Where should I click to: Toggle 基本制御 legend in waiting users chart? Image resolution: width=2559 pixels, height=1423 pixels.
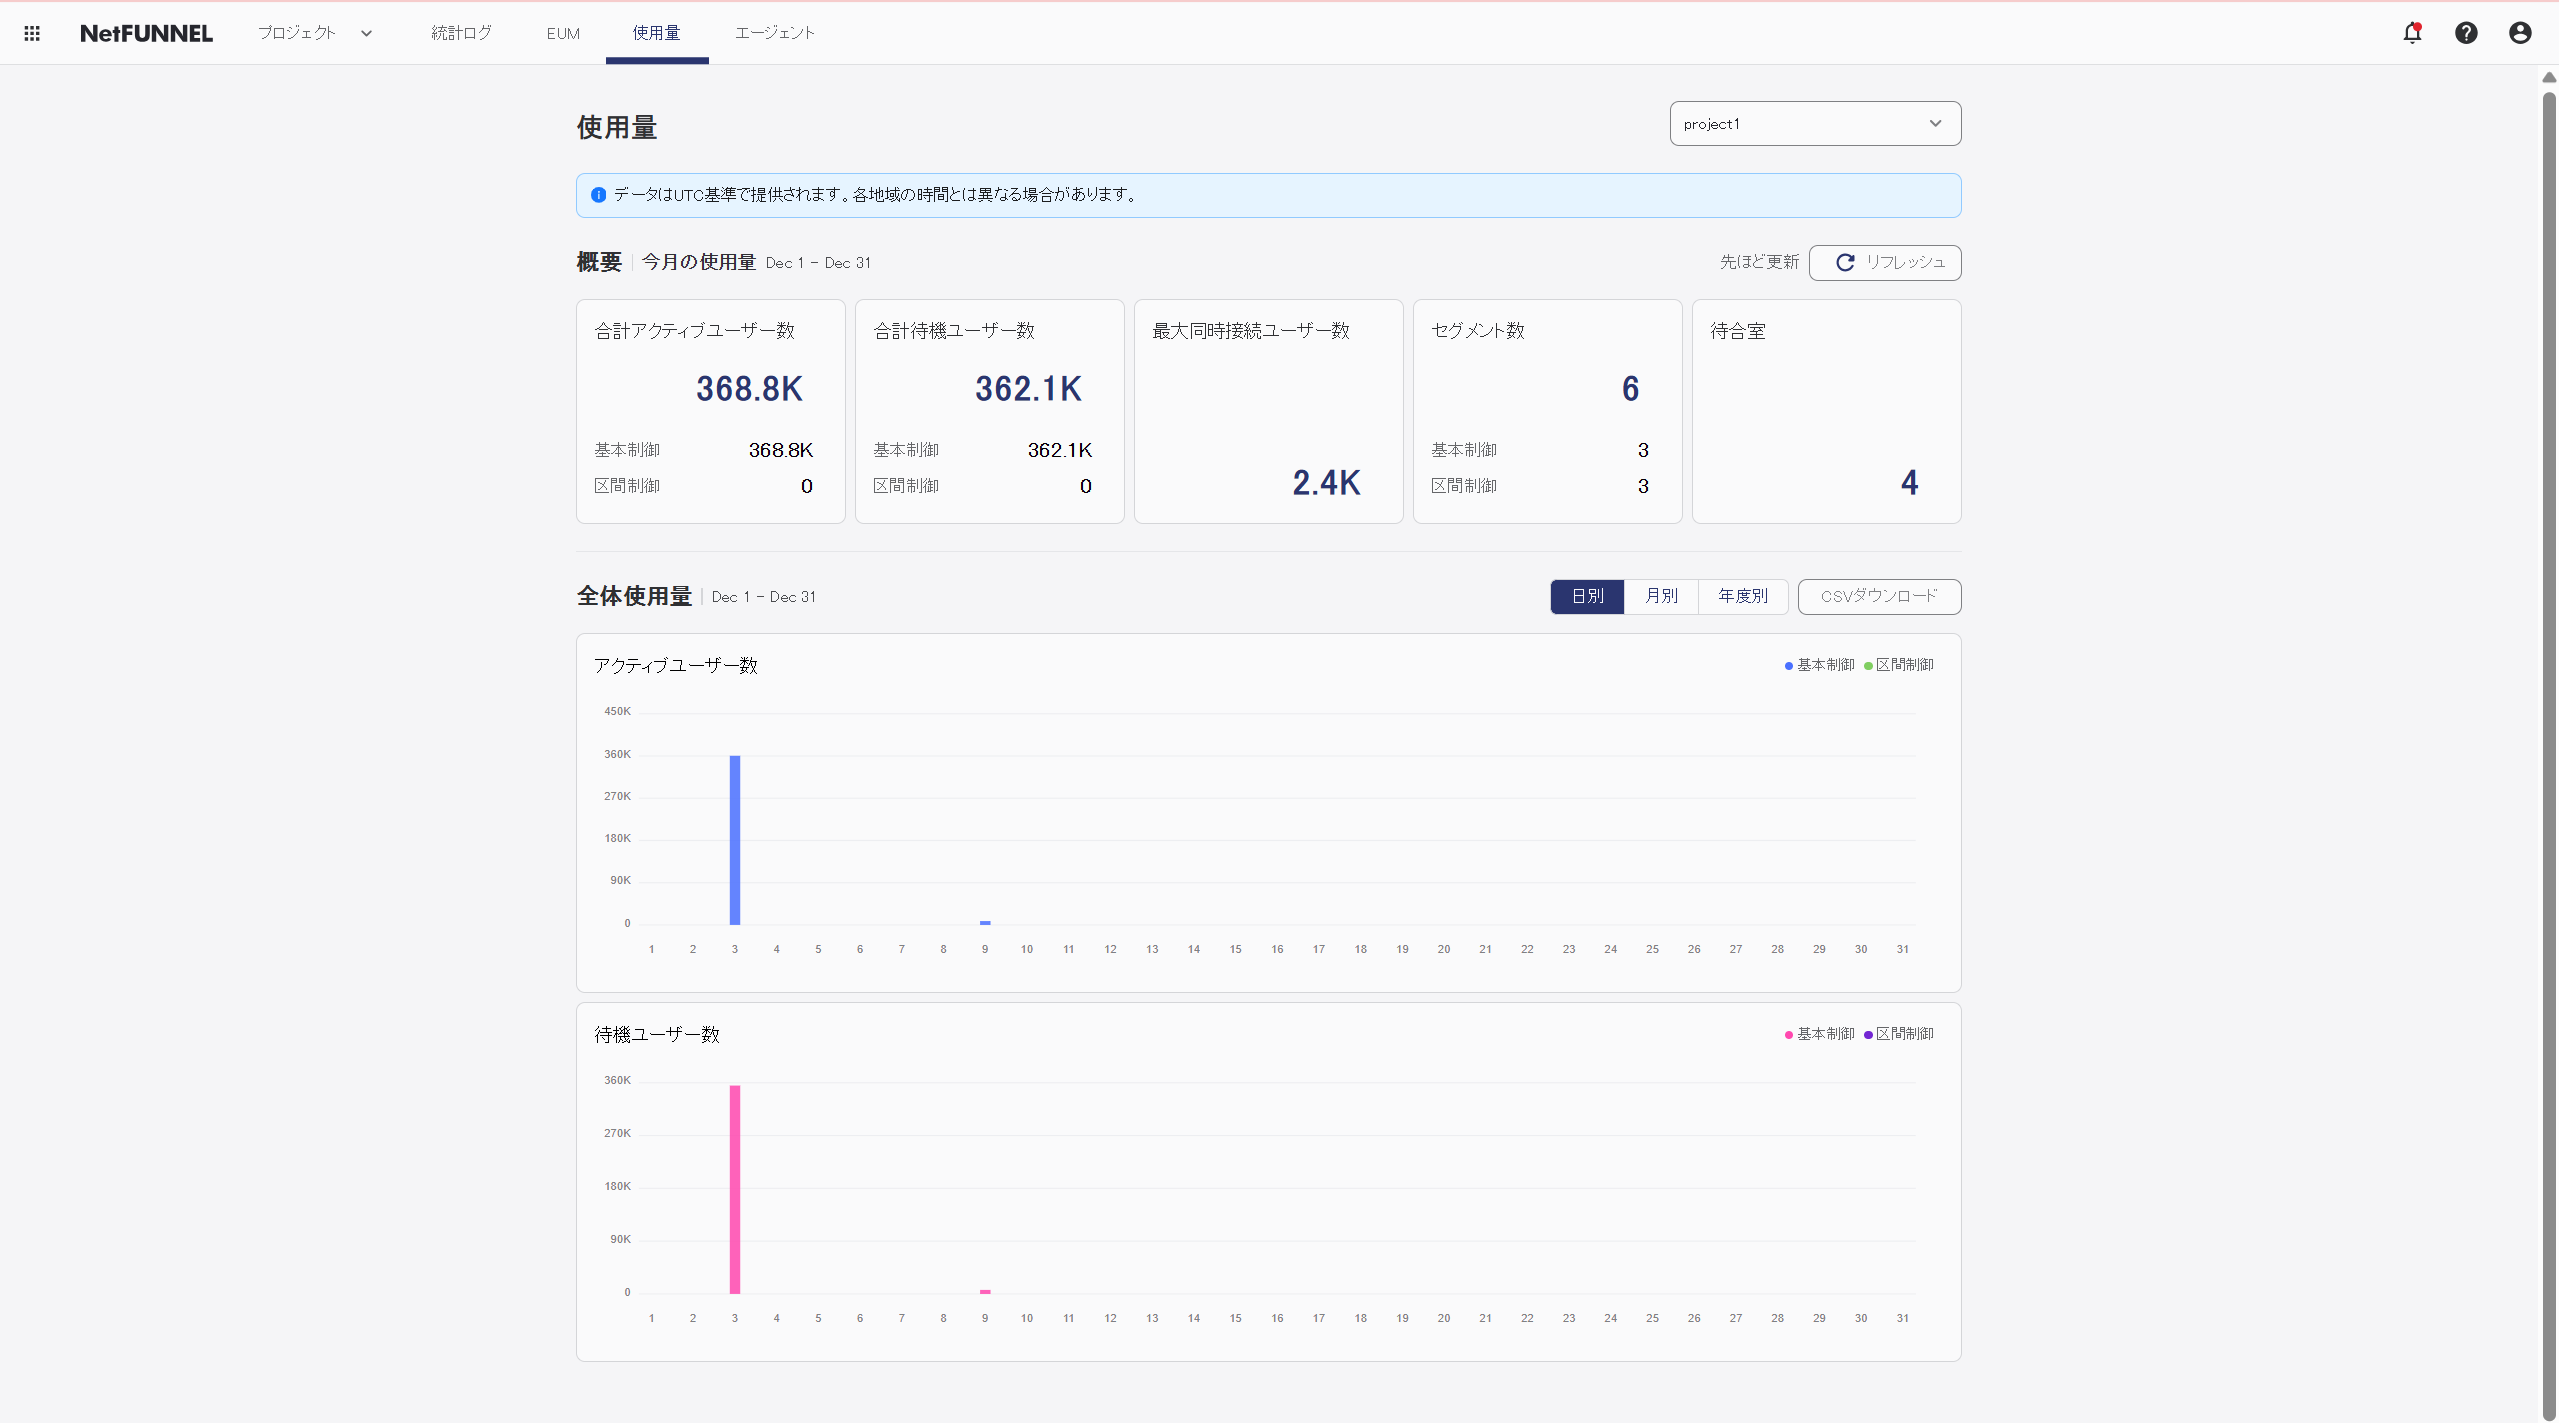tap(1820, 1034)
